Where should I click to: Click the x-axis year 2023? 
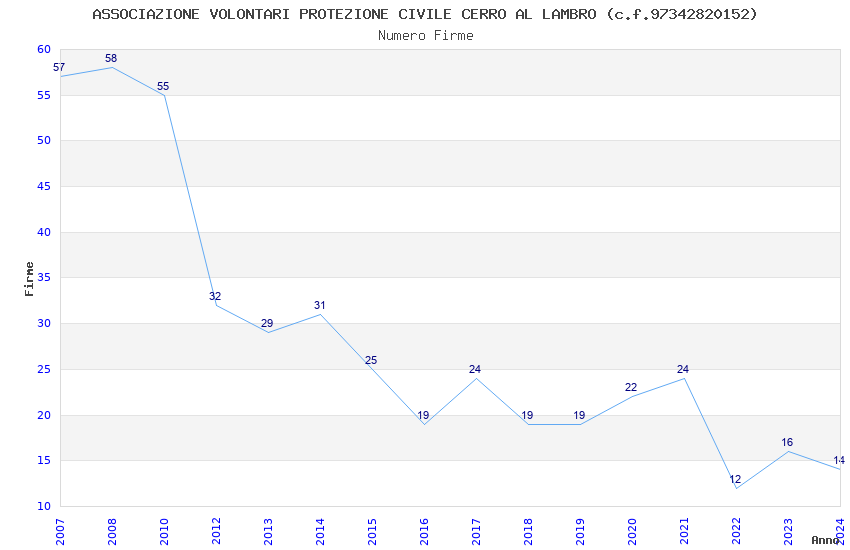[x=789, y=532]
